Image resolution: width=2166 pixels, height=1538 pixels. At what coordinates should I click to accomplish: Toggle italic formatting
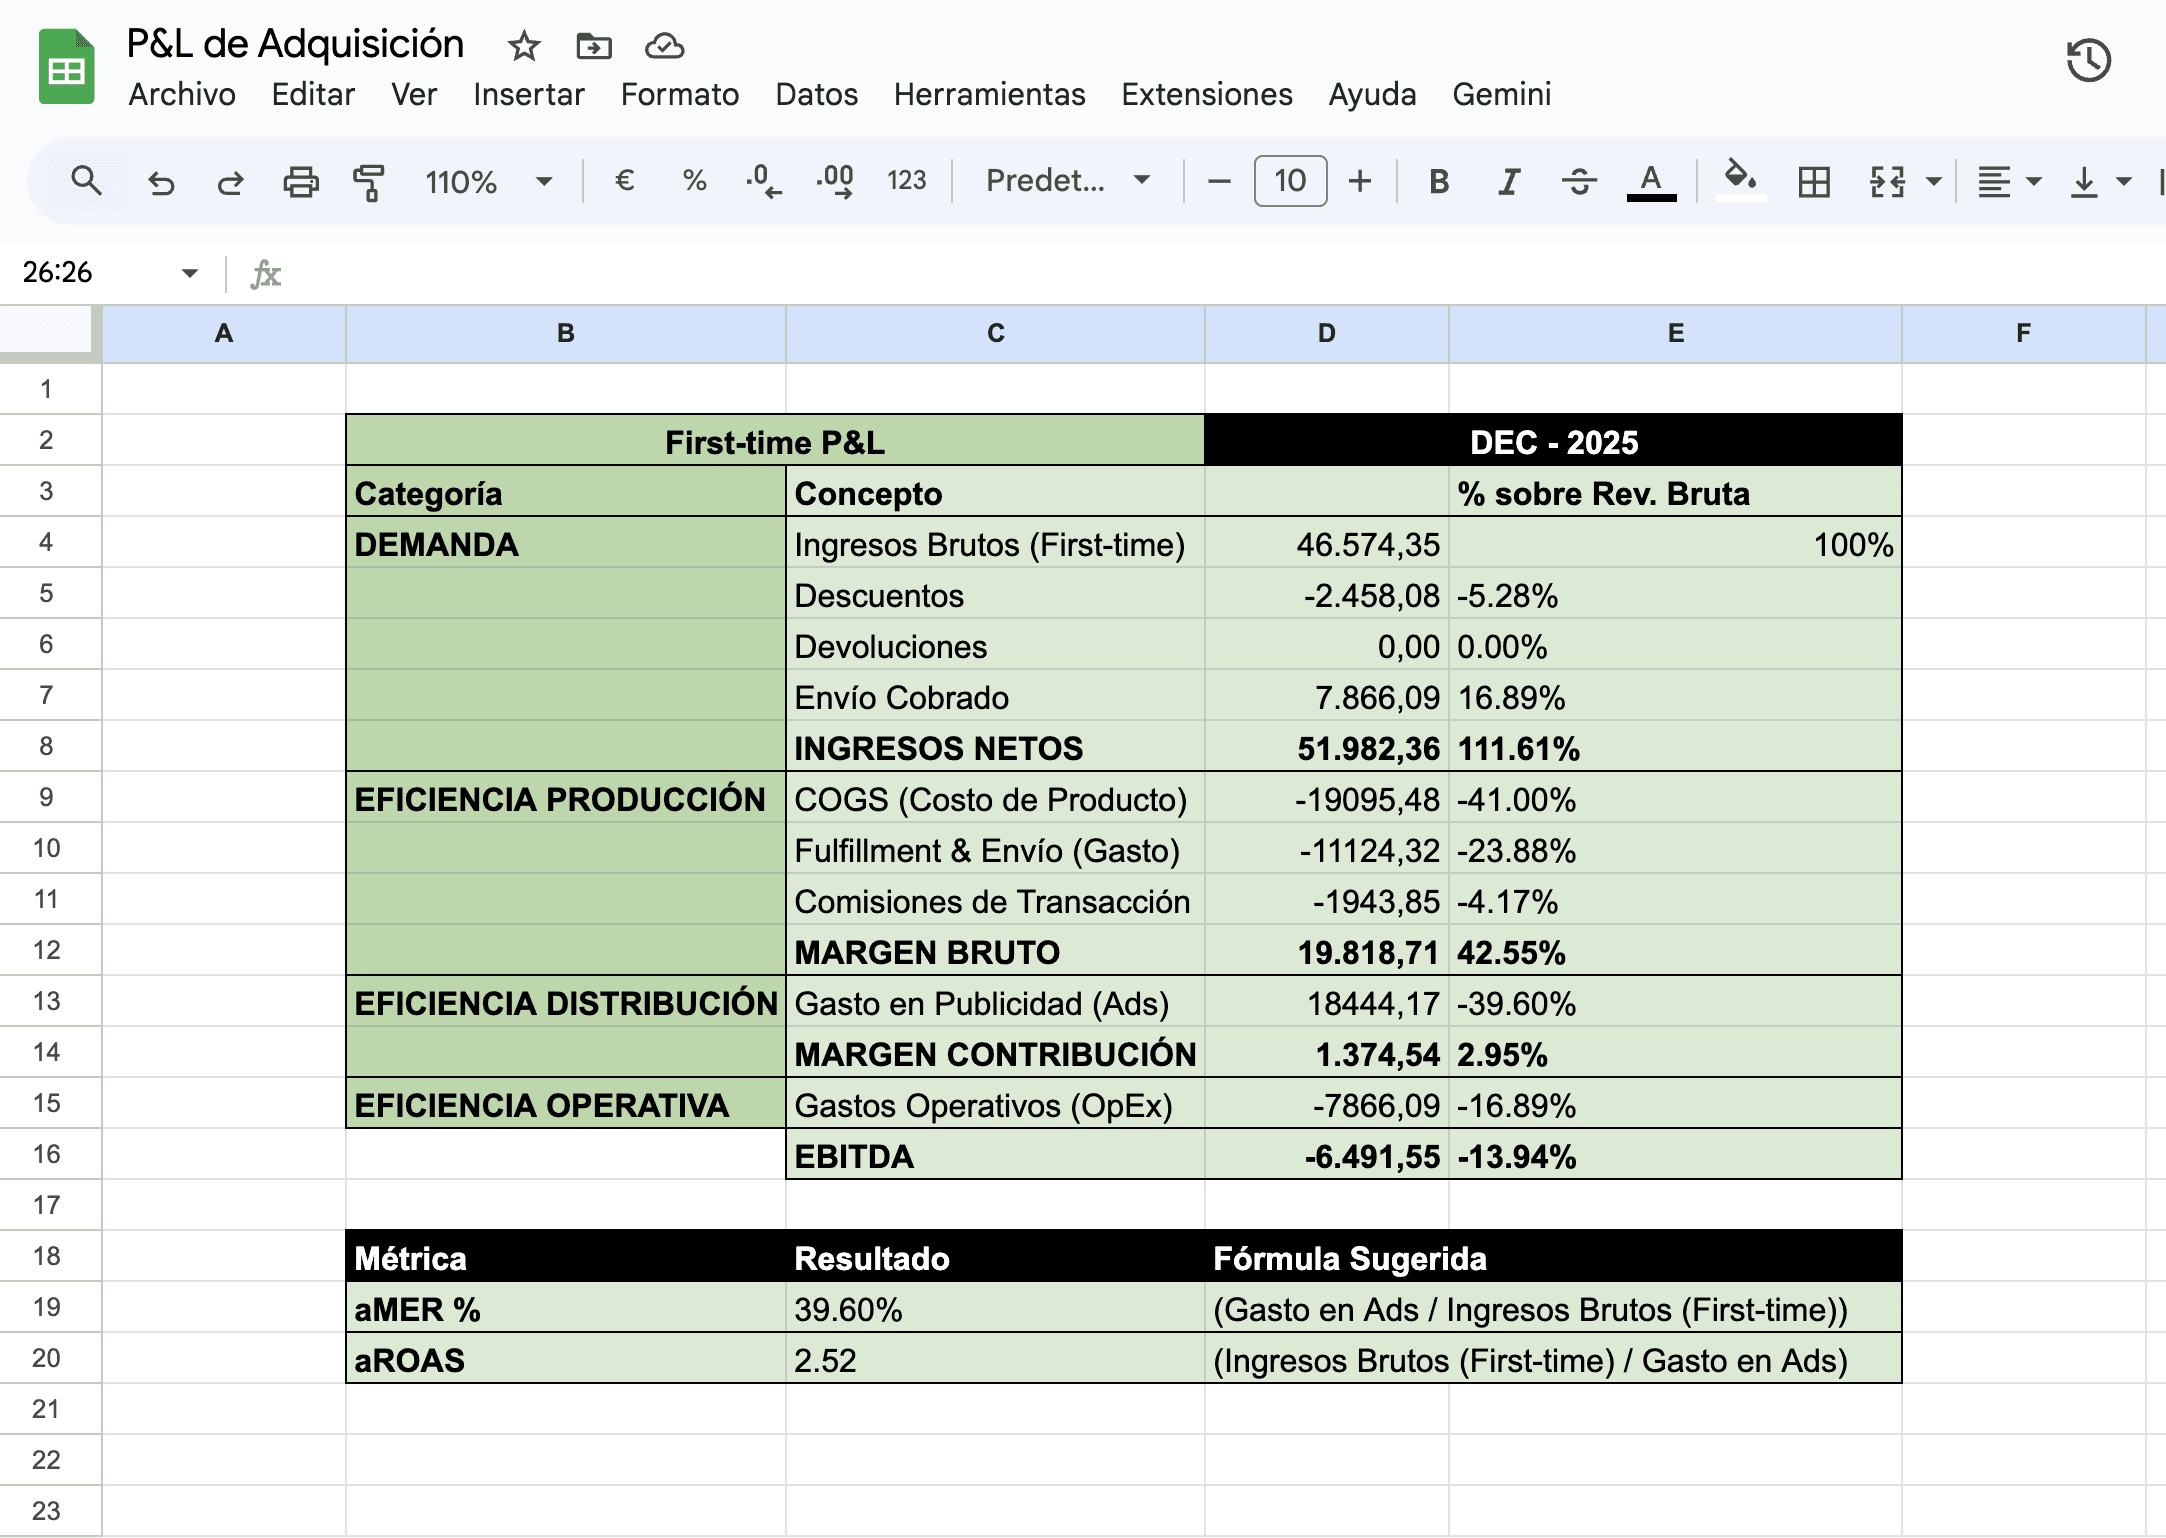pos(1508,182)
